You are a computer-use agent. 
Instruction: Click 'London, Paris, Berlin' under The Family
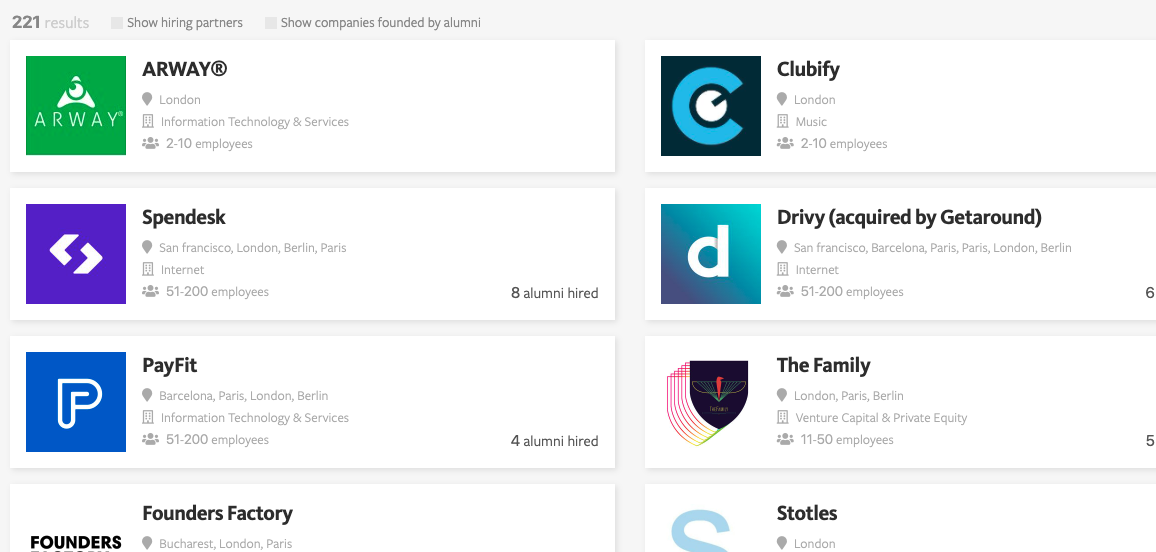(x=849, y=396)
